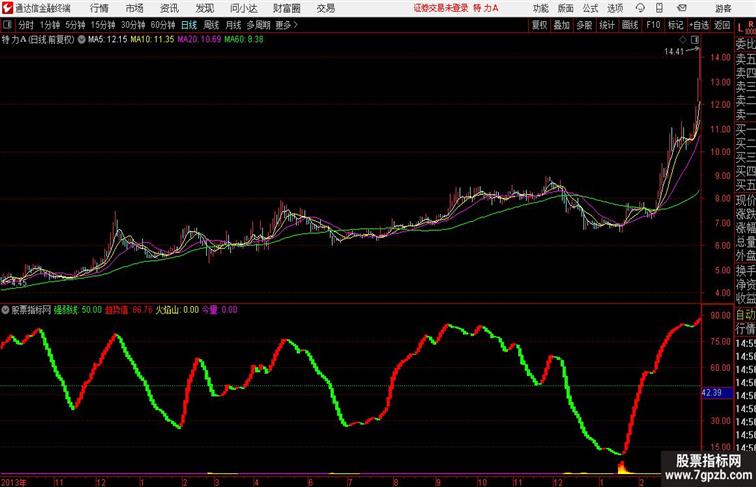Screen dimensions: 756x487
Task: Click the 证券交易未登录 login status text
Action: tap(441, 8)
